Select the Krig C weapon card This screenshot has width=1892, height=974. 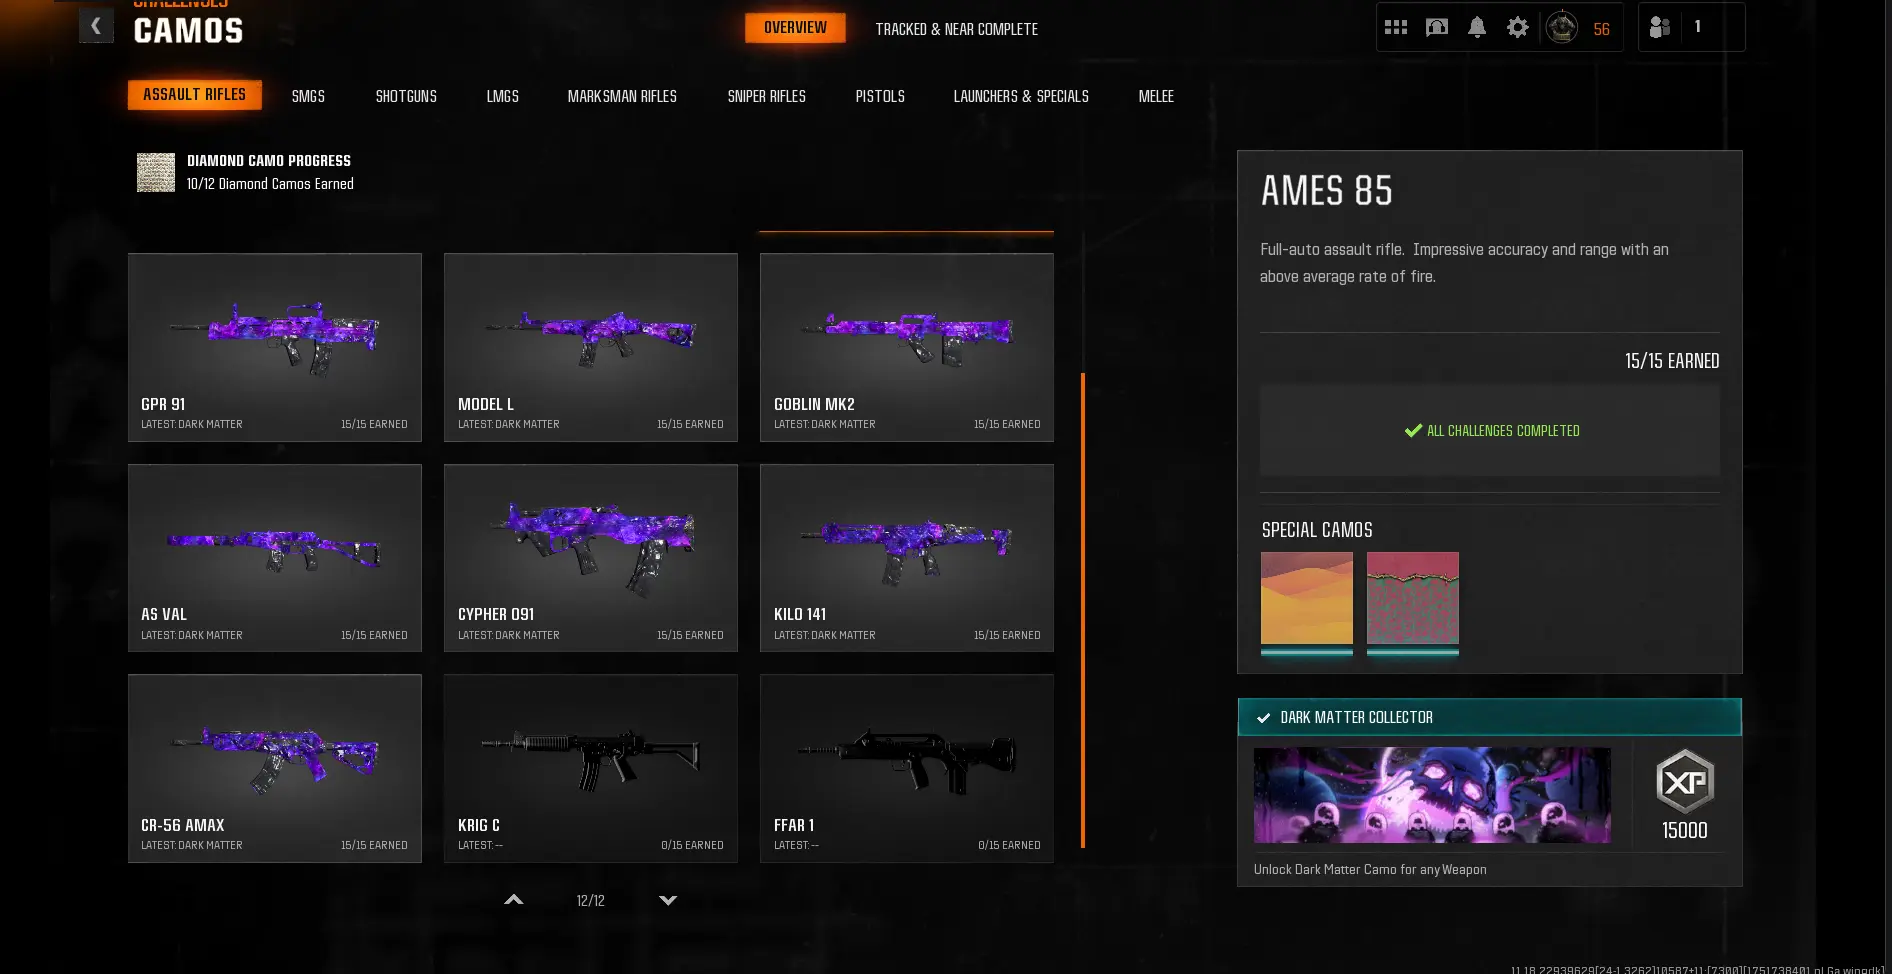(591, 768)
